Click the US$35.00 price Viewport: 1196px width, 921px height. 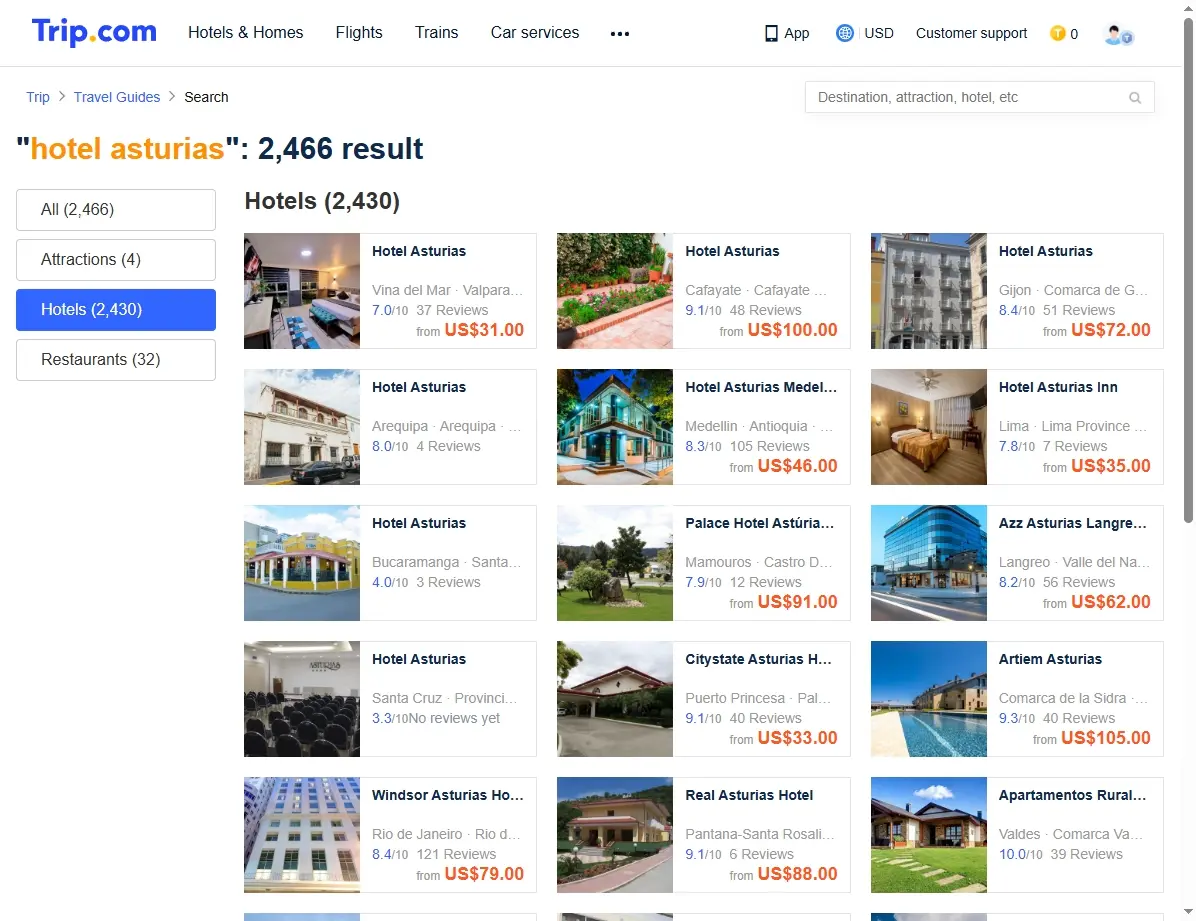[x=1111, y=465]
